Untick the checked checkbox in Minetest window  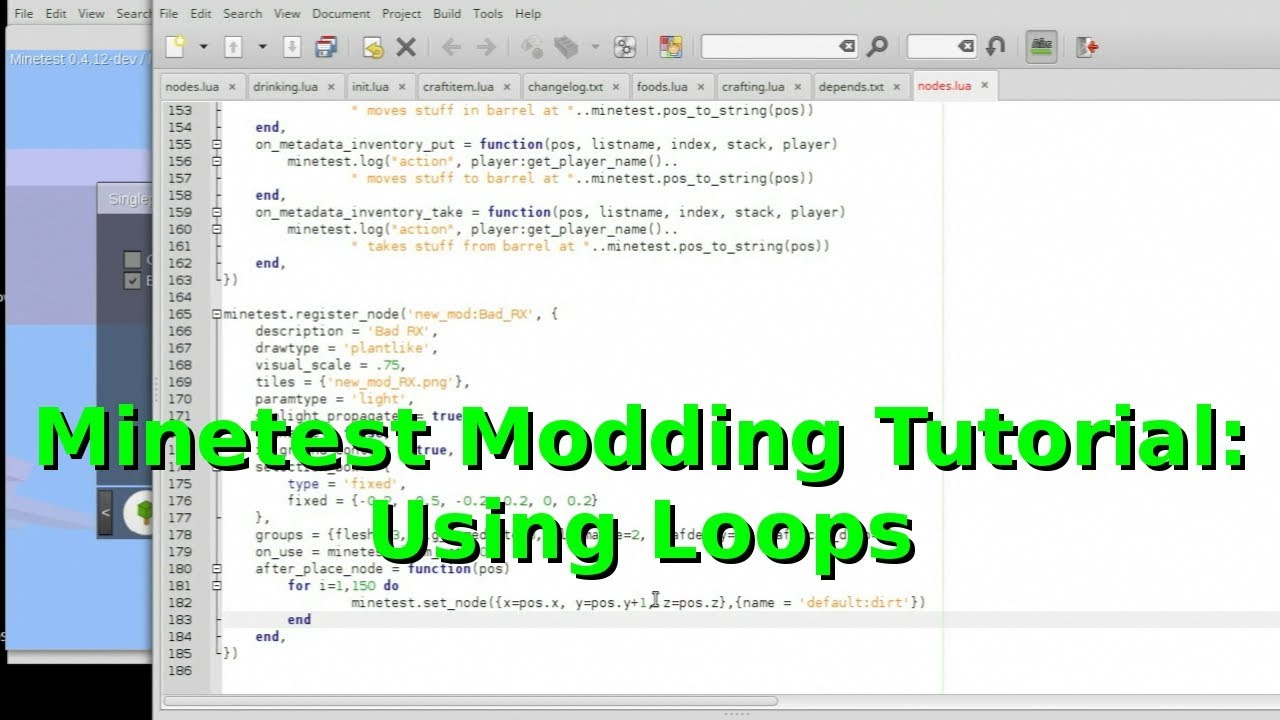[132, 281]
